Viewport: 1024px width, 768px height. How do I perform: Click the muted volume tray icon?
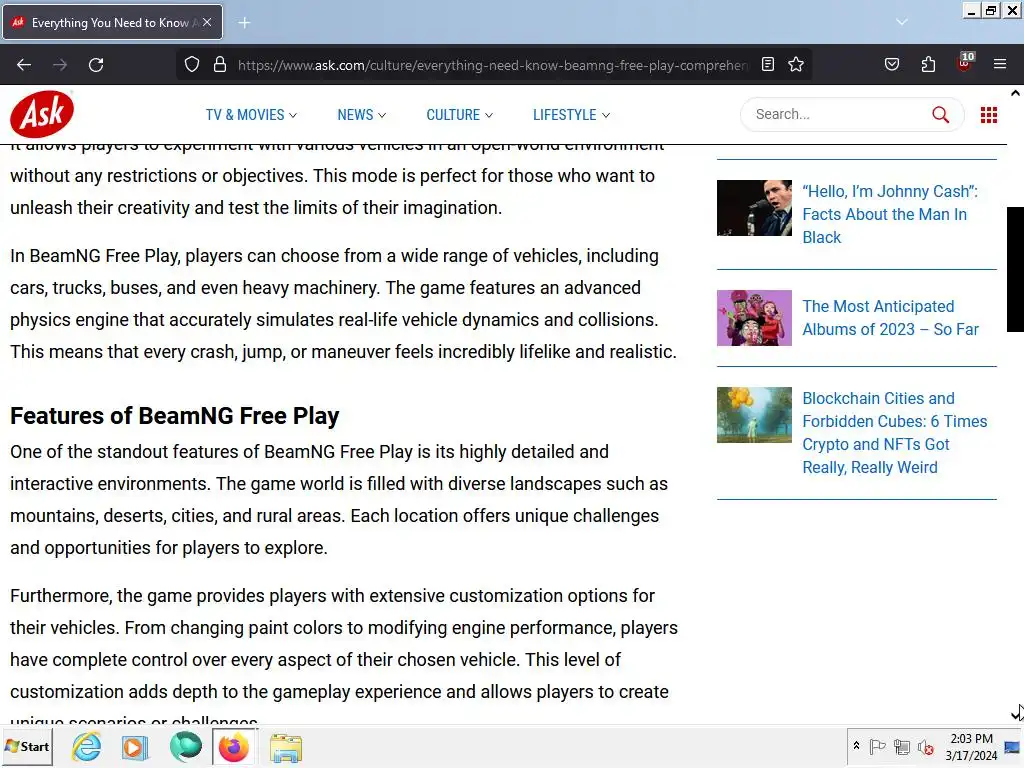pos(925,746)
